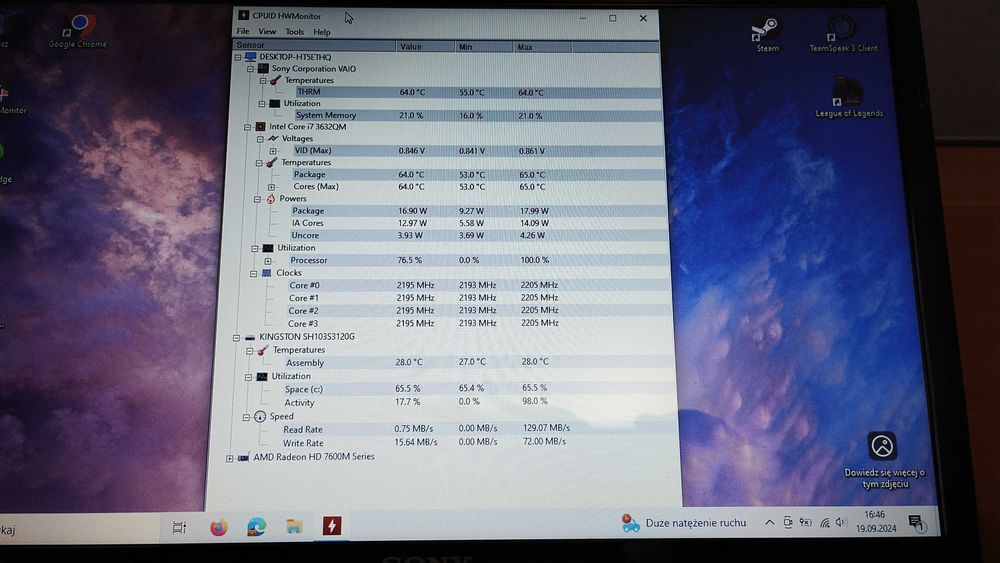
Task: Click the AMD Radeon graphics card icon
Action: pos(243,457)
